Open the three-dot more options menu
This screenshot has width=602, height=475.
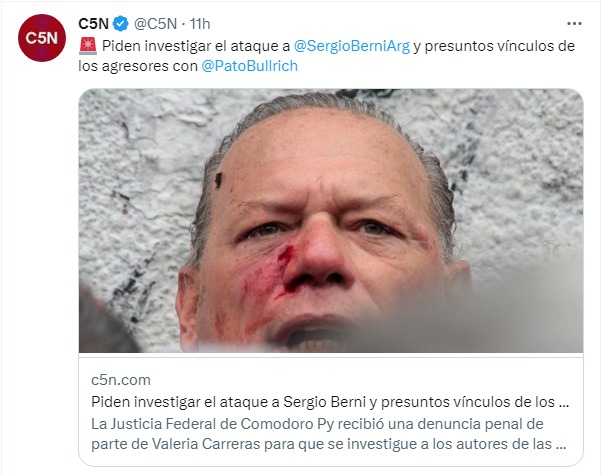tap(574, 24)
